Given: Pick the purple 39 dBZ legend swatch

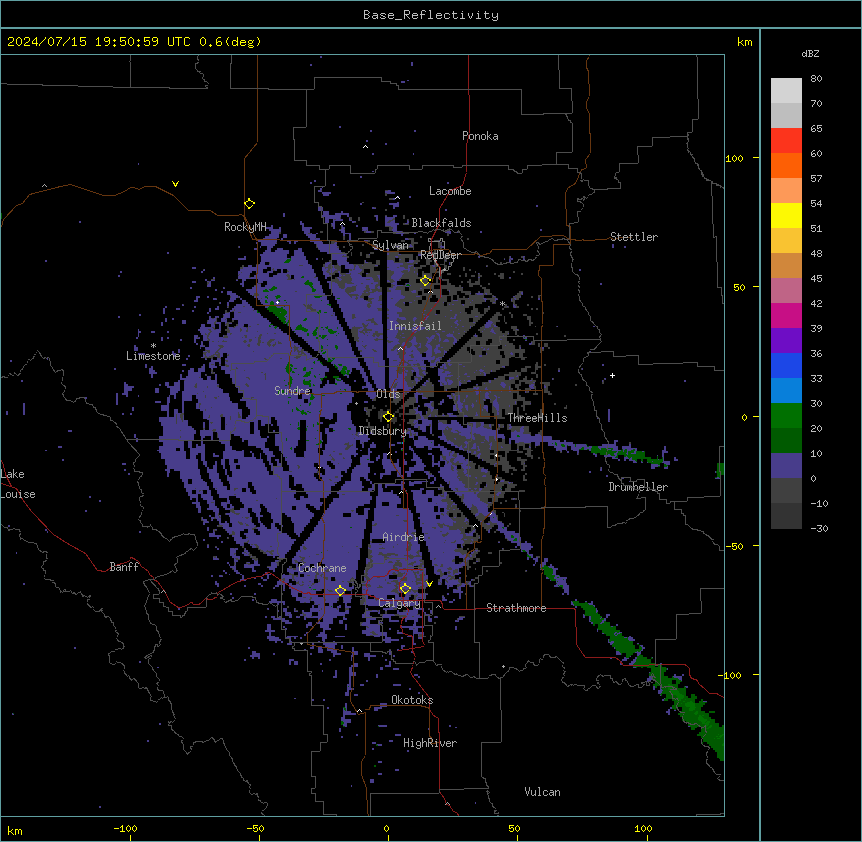Looking at the screenshot, I should tap(786, 341).
